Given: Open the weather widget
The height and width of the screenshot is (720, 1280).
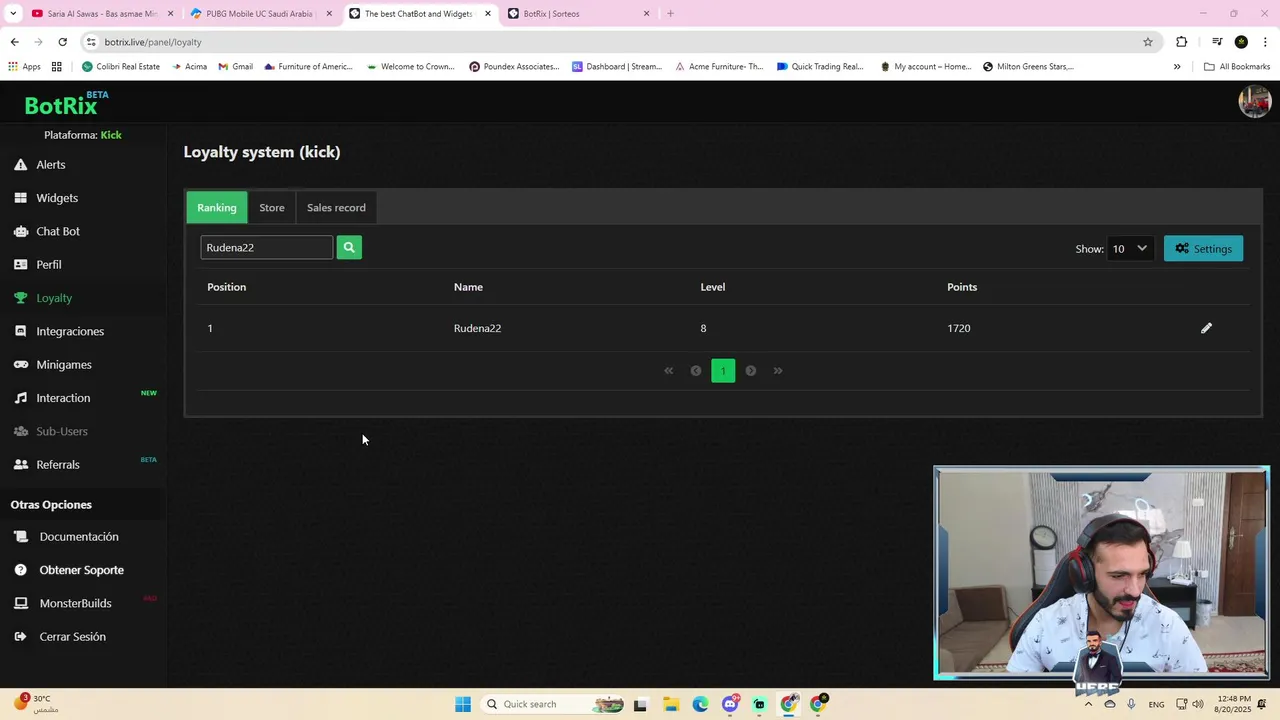Looking at the screenshot, I should point(36,704).
